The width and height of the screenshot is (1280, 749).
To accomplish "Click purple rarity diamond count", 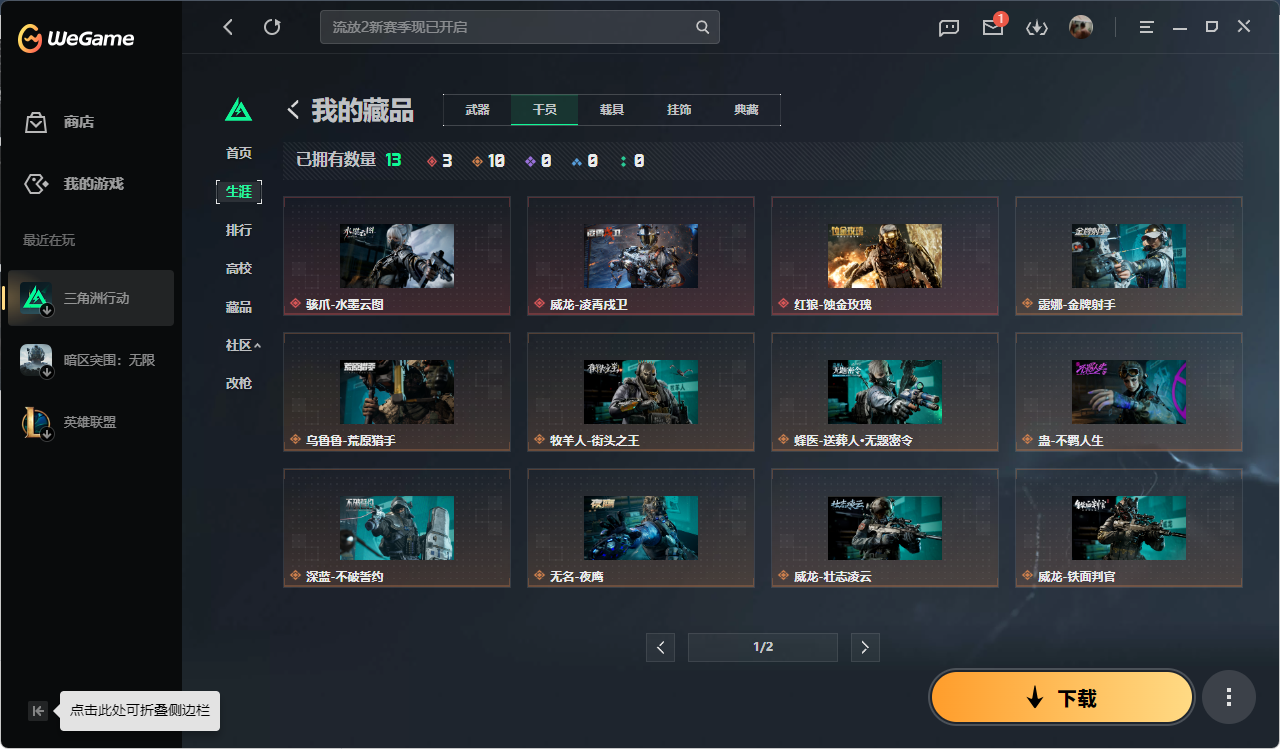I will tap(538, 160).
